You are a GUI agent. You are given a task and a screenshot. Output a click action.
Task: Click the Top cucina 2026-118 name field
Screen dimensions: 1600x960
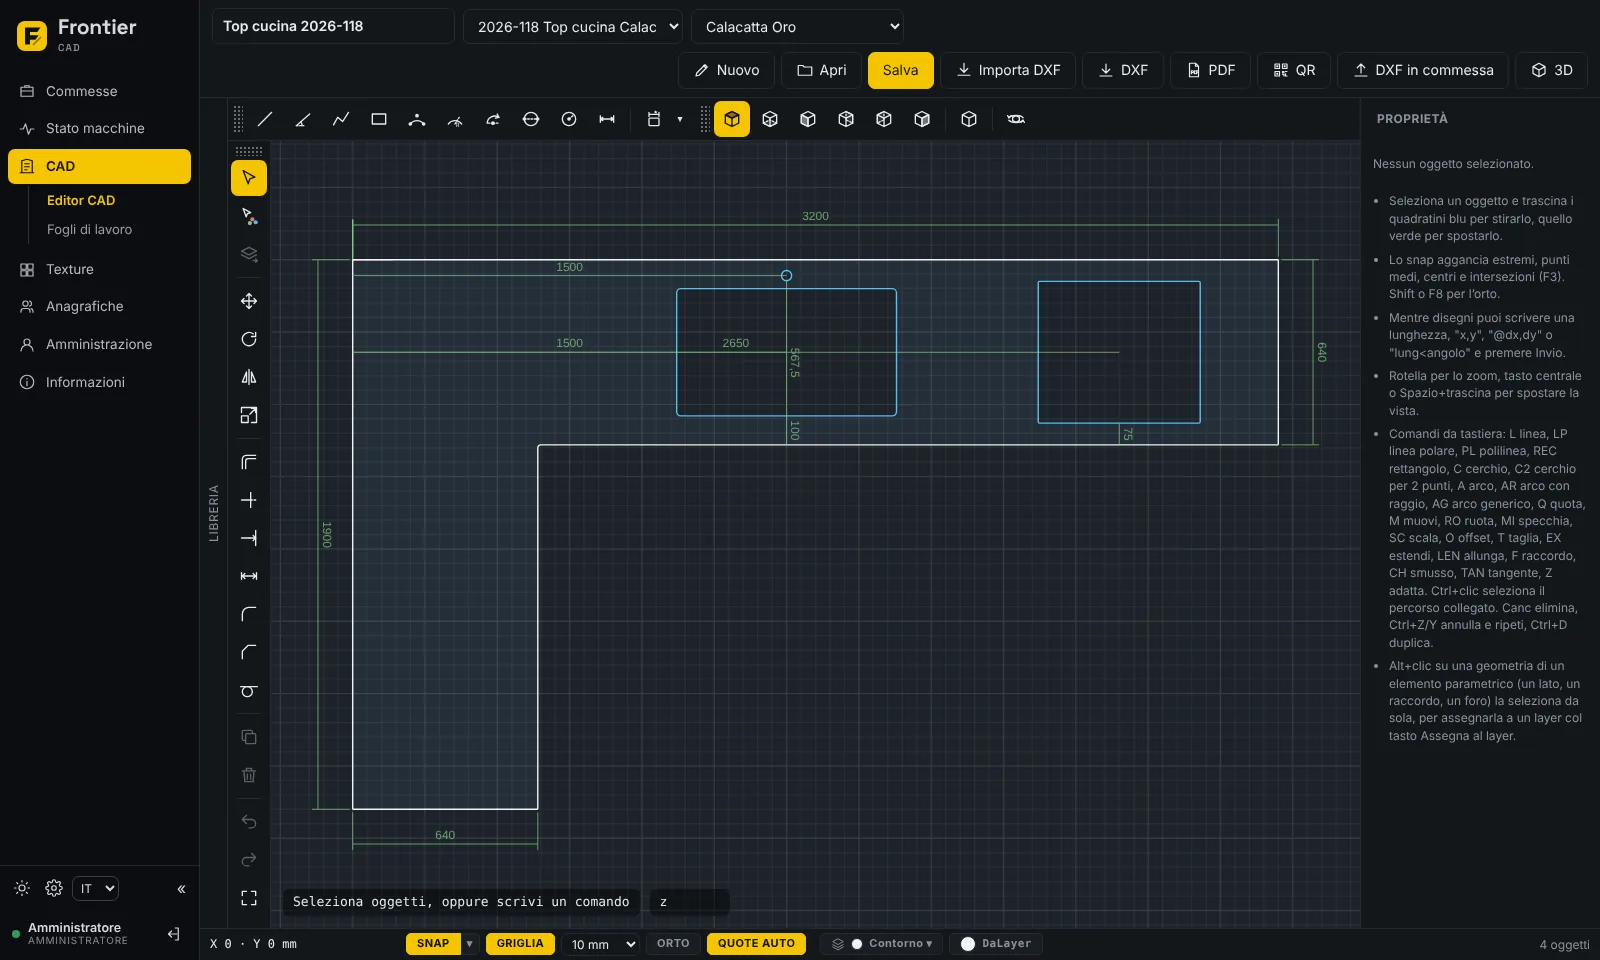tap(333, 26)
